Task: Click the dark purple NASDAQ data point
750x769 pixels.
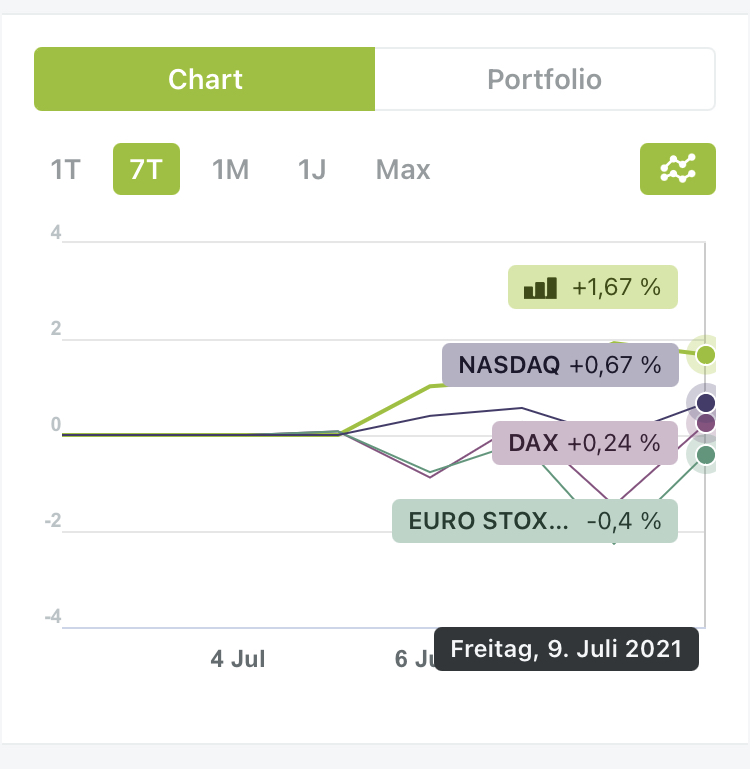Action: pyautogui.click(x=706, y=403)
